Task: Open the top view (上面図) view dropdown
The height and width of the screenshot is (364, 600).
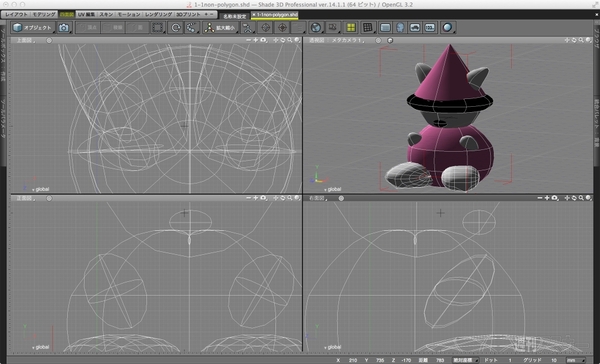Action: click(x=26, y=41)
